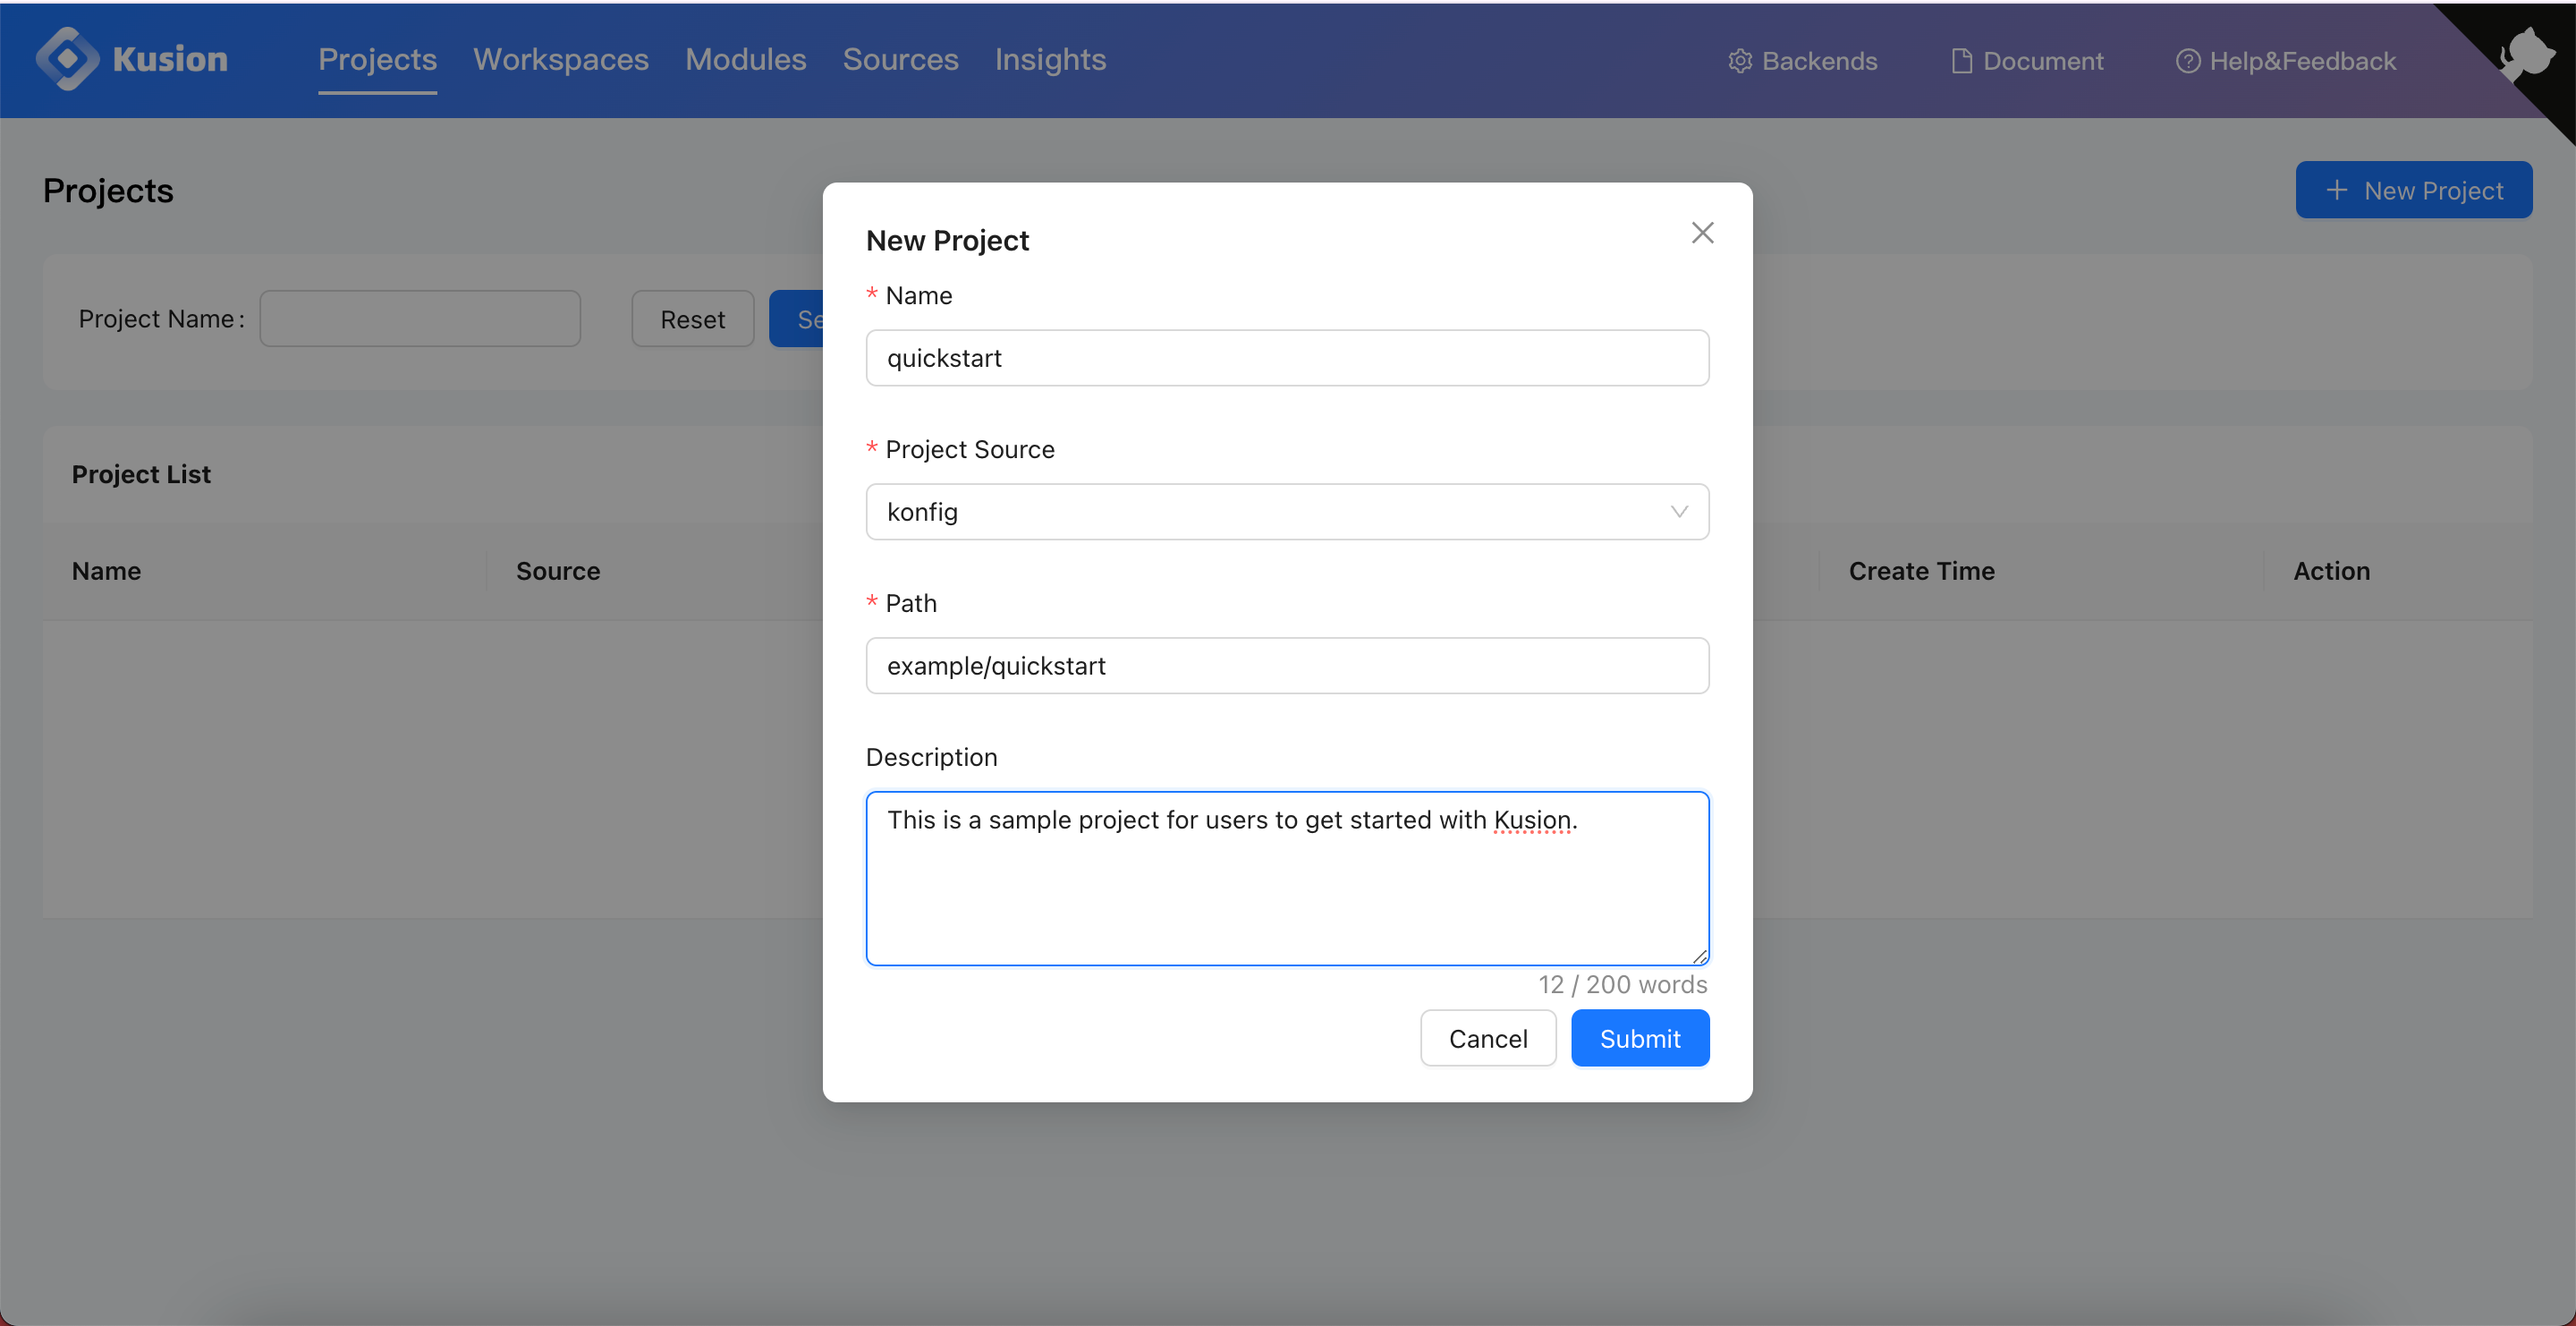The image size is (2576, 1326).
Task: Open the konfig source selector
Action: pyautogui.click(x=1287, y=511)
